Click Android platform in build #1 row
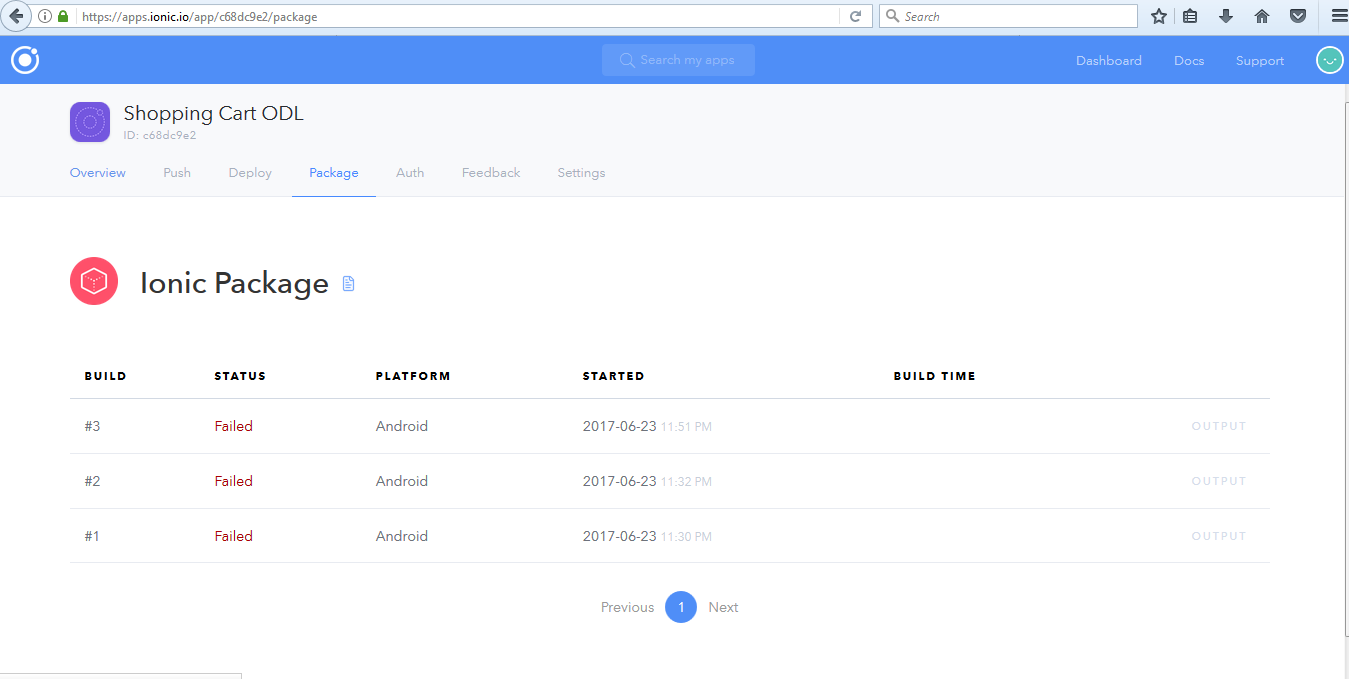 tap(402, 536)
